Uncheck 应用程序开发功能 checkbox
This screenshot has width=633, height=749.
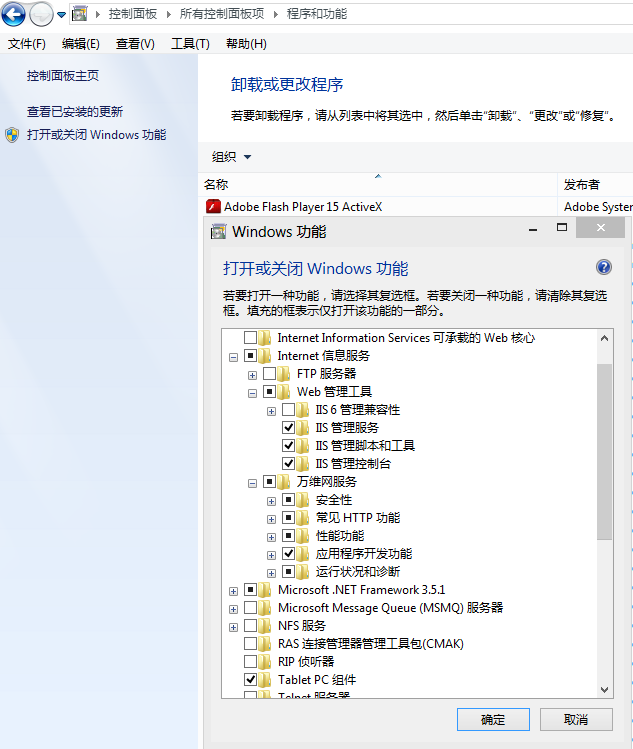[x=288, y=554]
